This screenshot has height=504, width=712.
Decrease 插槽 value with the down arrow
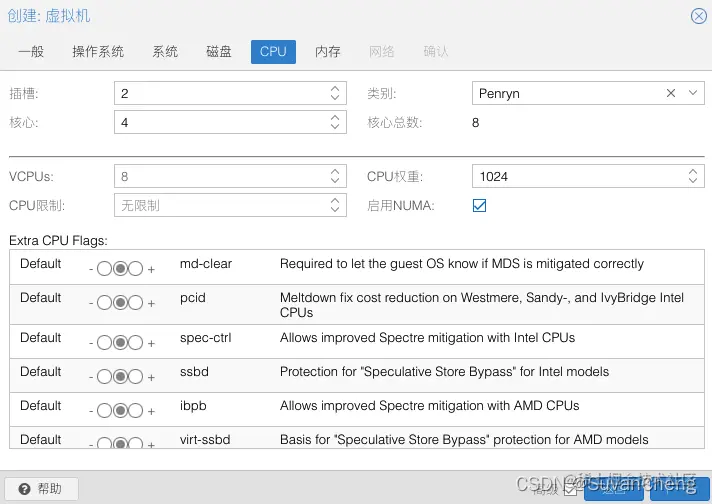pos(335,97)
